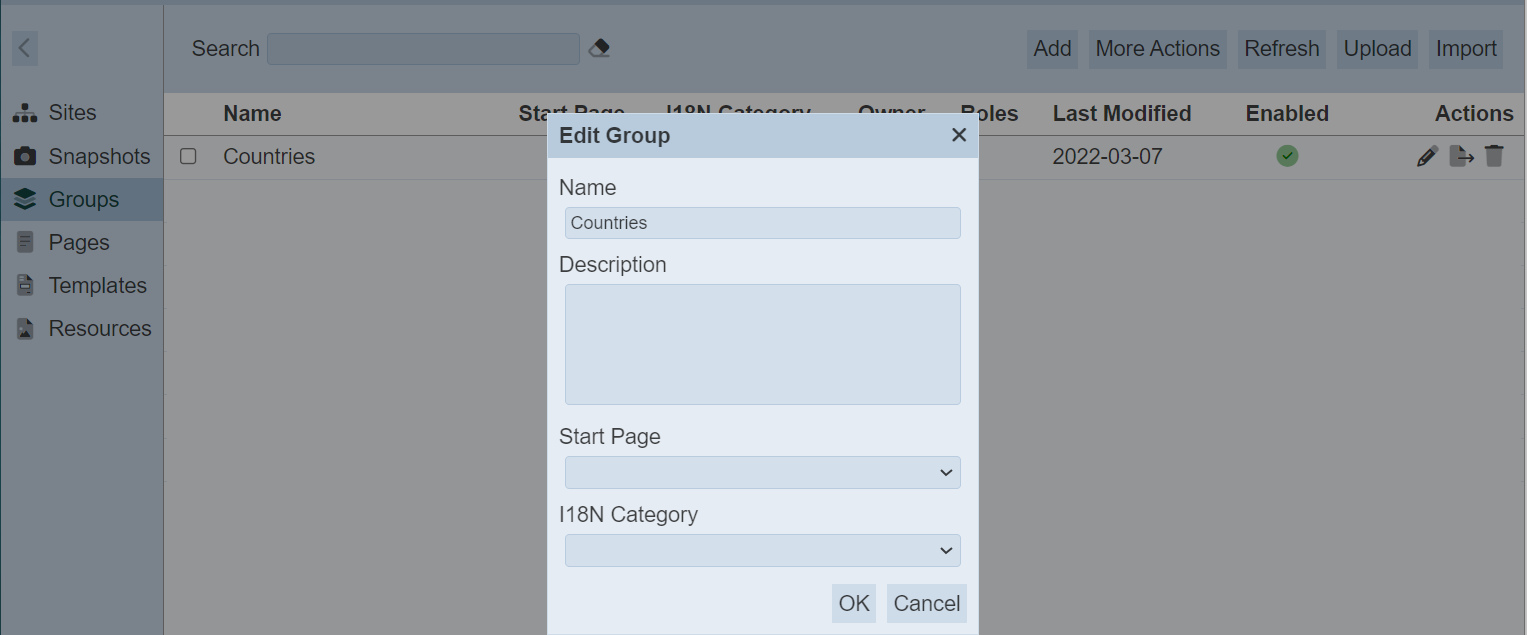Tick the checkbox for Countries row
The height and width of the screenshot is (635, 1527).
coord(188,156)
